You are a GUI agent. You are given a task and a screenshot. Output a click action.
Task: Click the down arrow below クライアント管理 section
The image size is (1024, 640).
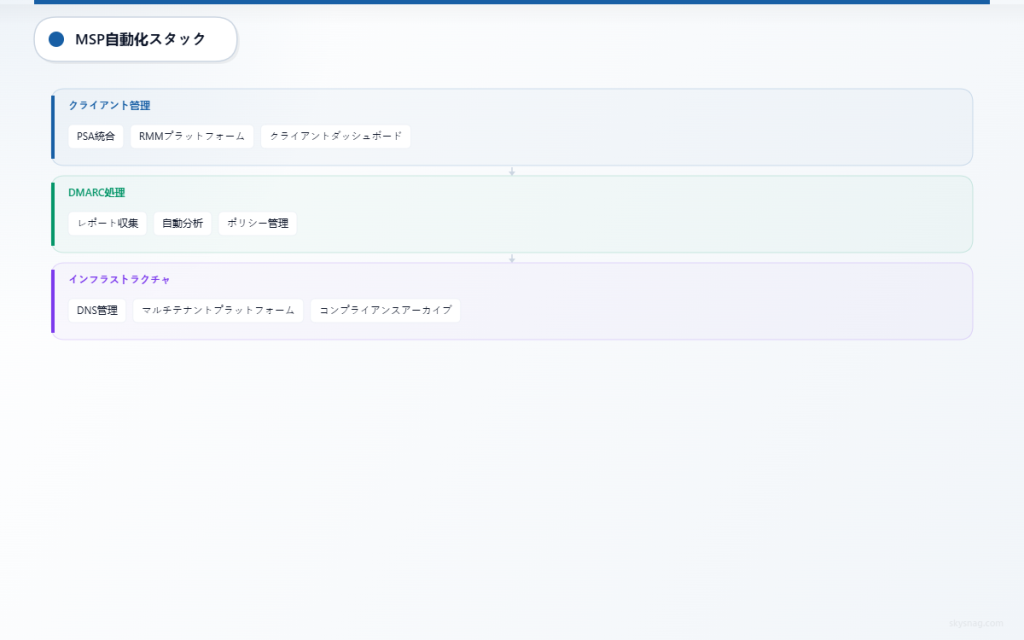pyautogui.click(x=512, y=170)
